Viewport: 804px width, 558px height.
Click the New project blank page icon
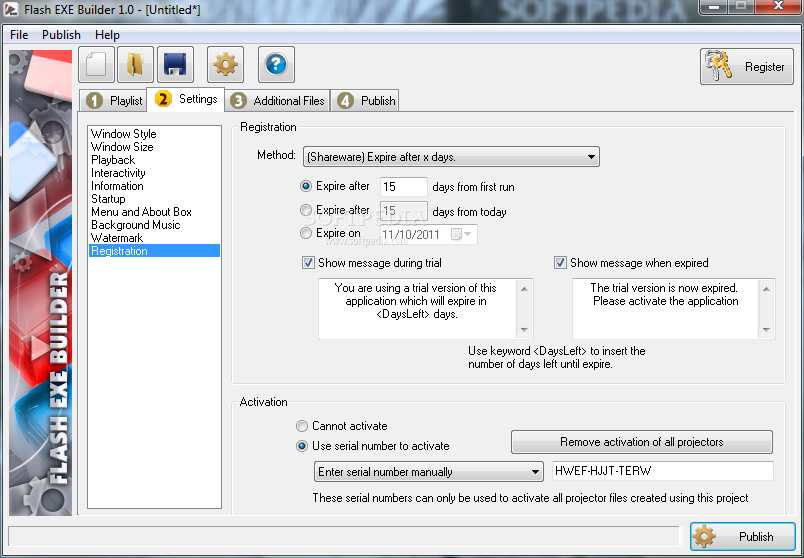[x=96, y=65]
